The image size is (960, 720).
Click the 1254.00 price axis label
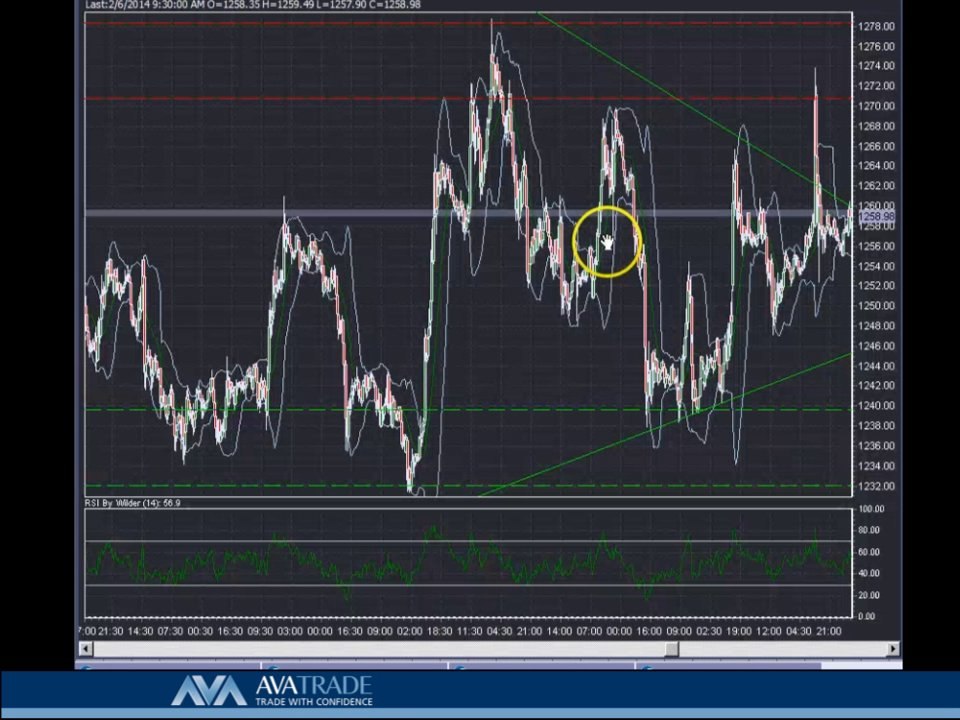click(x=877, y=266)
